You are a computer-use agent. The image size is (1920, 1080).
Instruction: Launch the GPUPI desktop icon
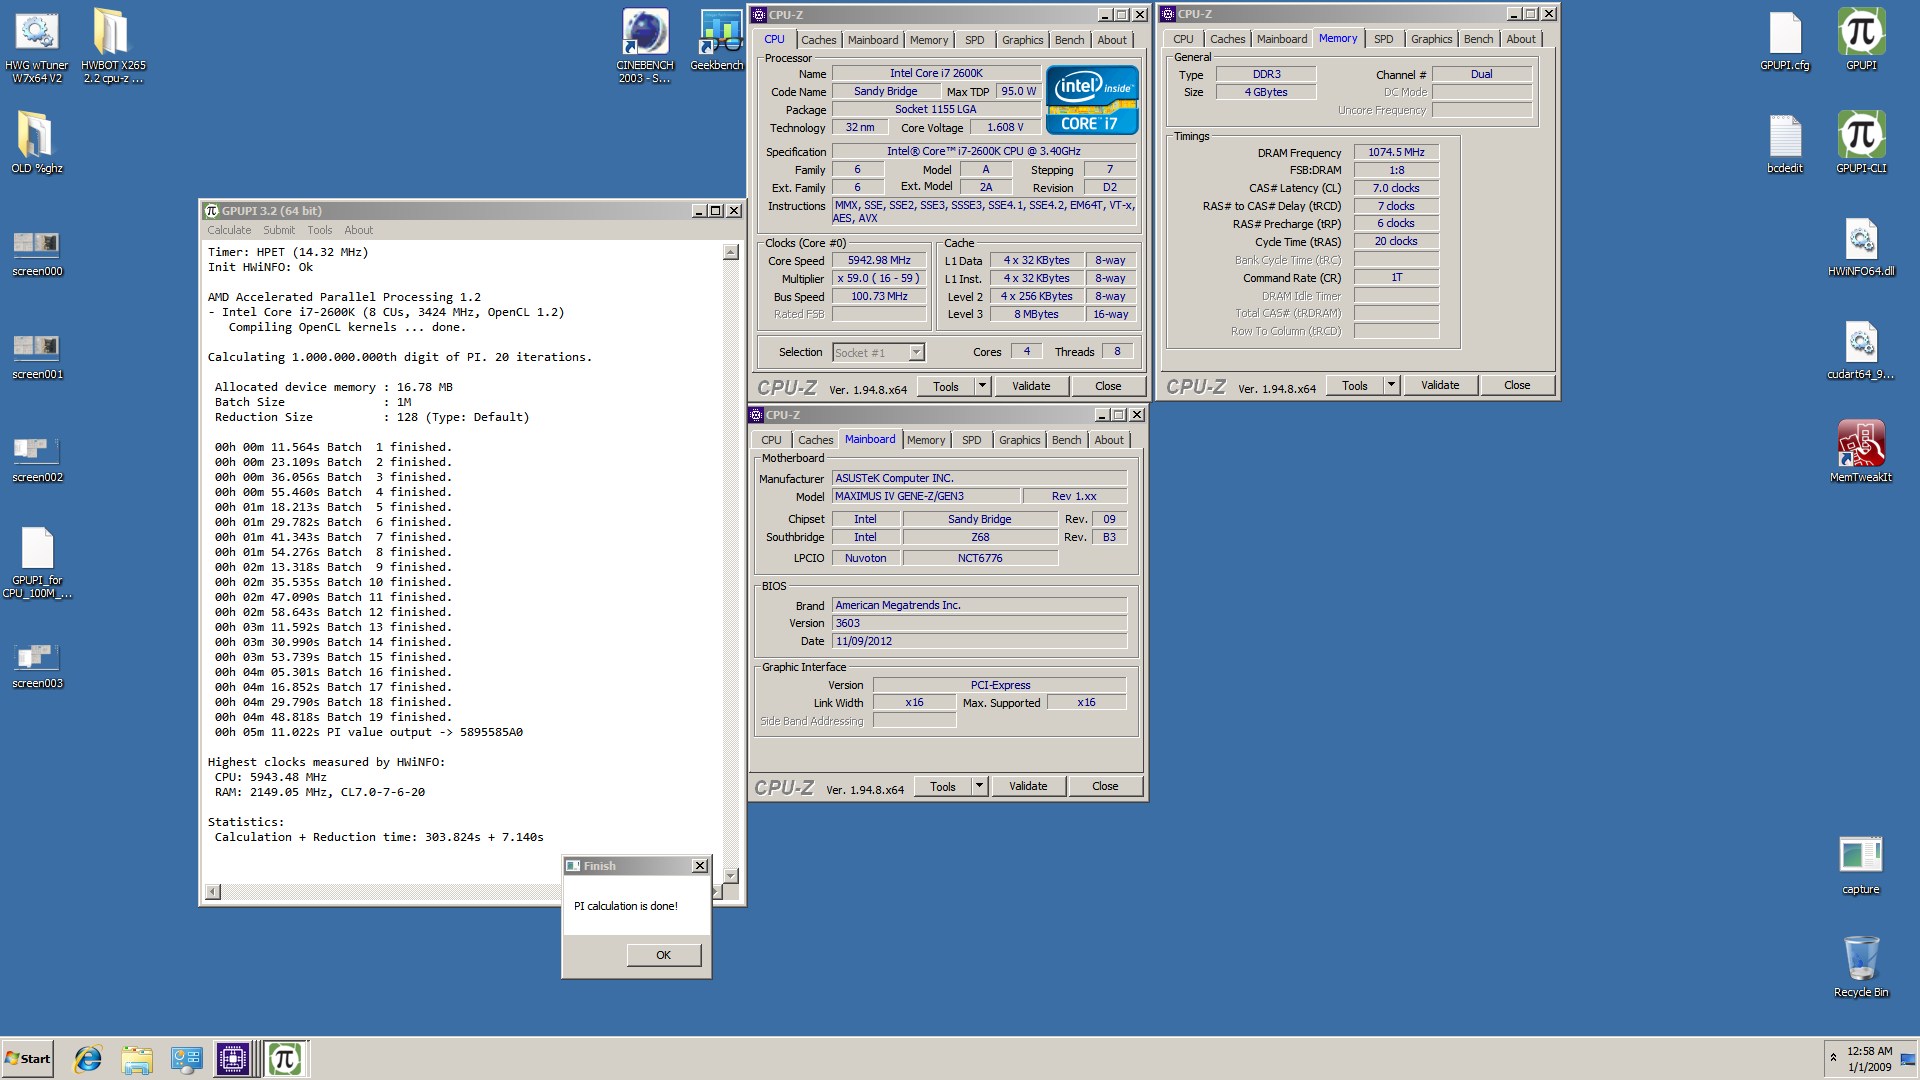click(x=1861, y=40)
